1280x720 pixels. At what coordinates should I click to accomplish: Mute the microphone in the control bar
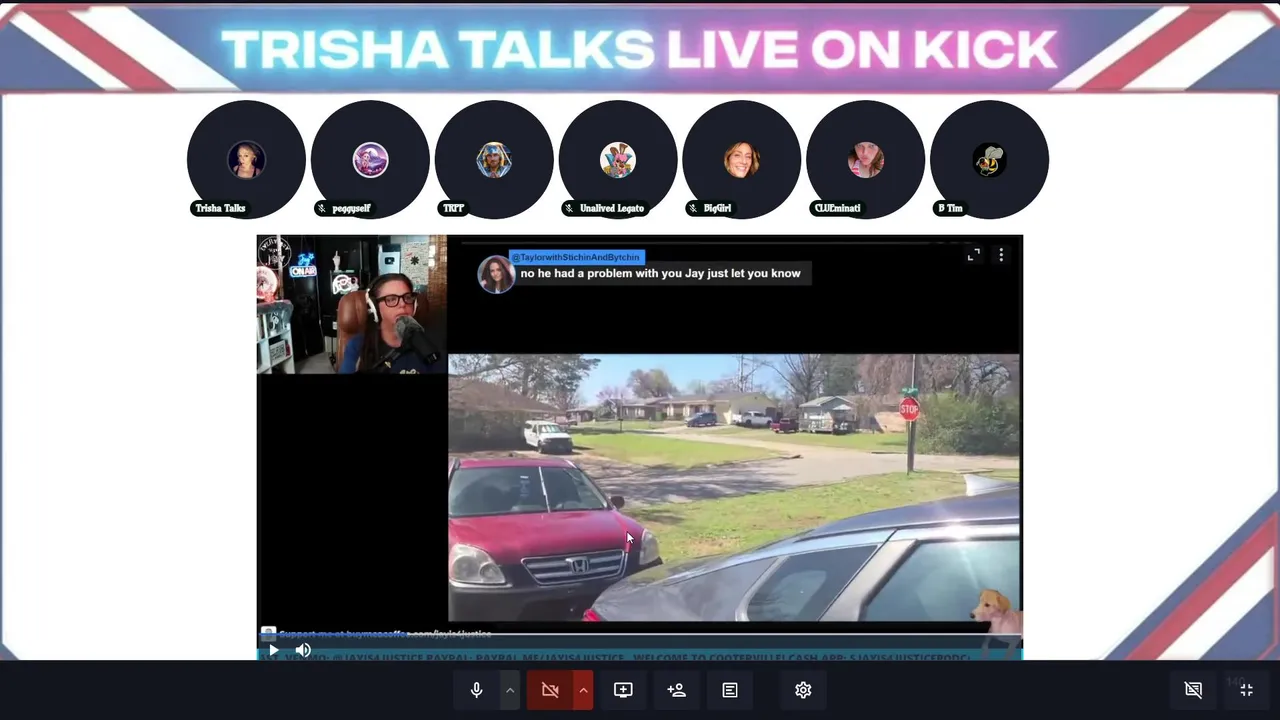coord(477,690)
